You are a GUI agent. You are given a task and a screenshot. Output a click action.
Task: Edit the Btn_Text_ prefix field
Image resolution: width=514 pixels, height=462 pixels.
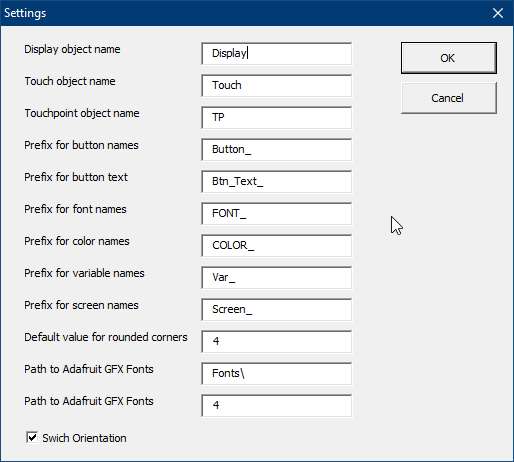point(277,181)
